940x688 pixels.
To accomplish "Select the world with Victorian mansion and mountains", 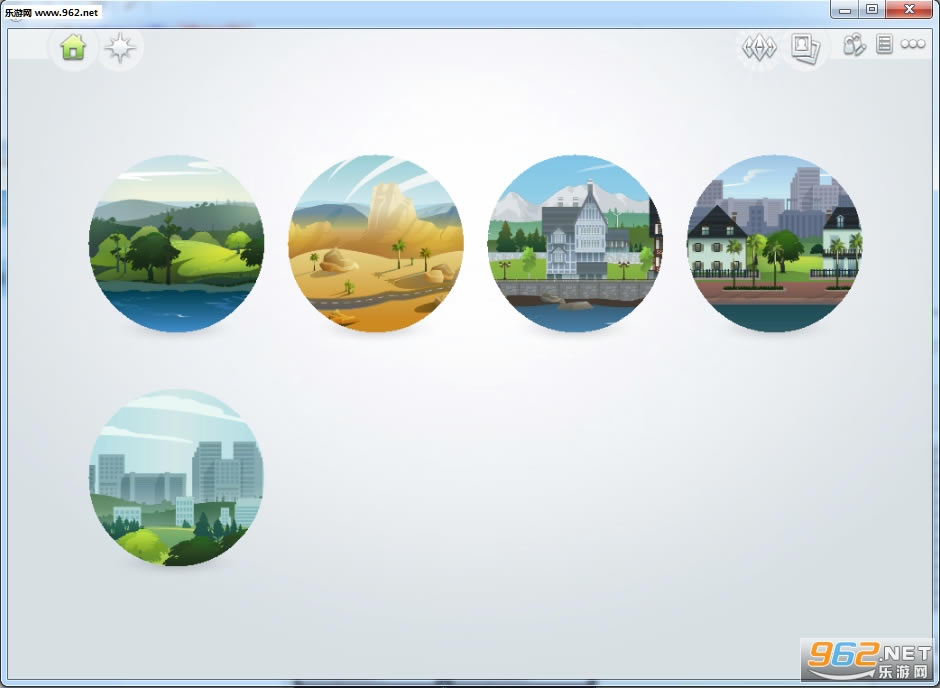I will pos(575,243).
